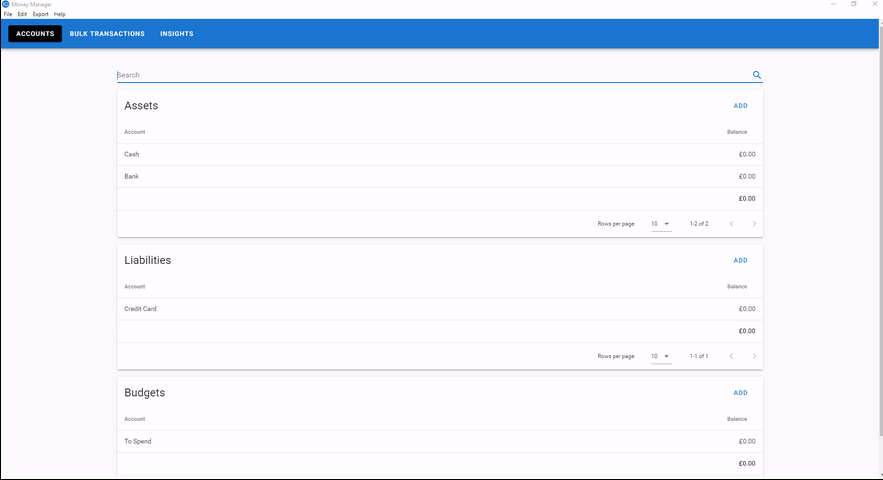Add a new Assets account
The height and width of the screenshot is (480, 883).
[741, 106]
